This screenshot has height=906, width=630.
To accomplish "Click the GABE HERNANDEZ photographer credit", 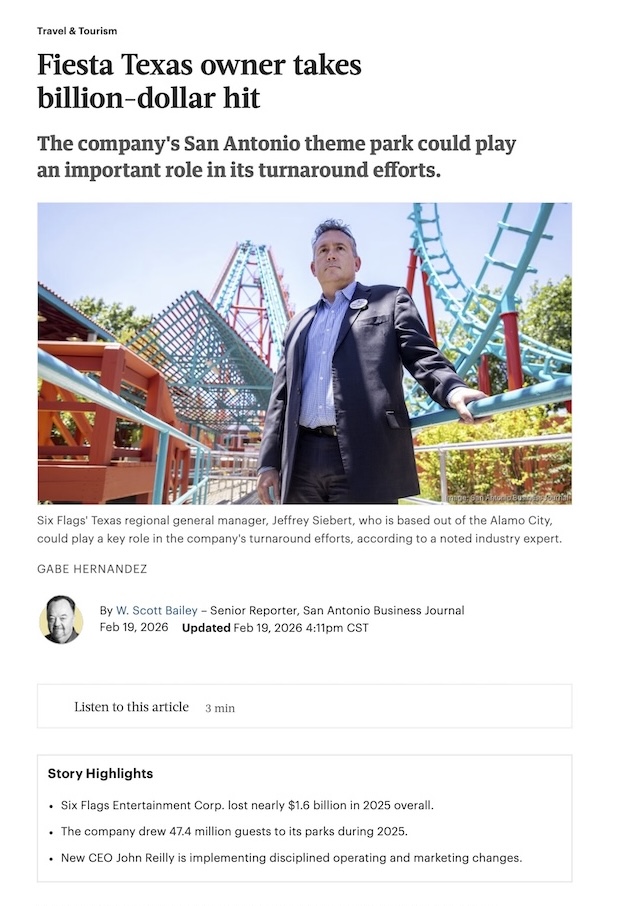I will [92, 569].
